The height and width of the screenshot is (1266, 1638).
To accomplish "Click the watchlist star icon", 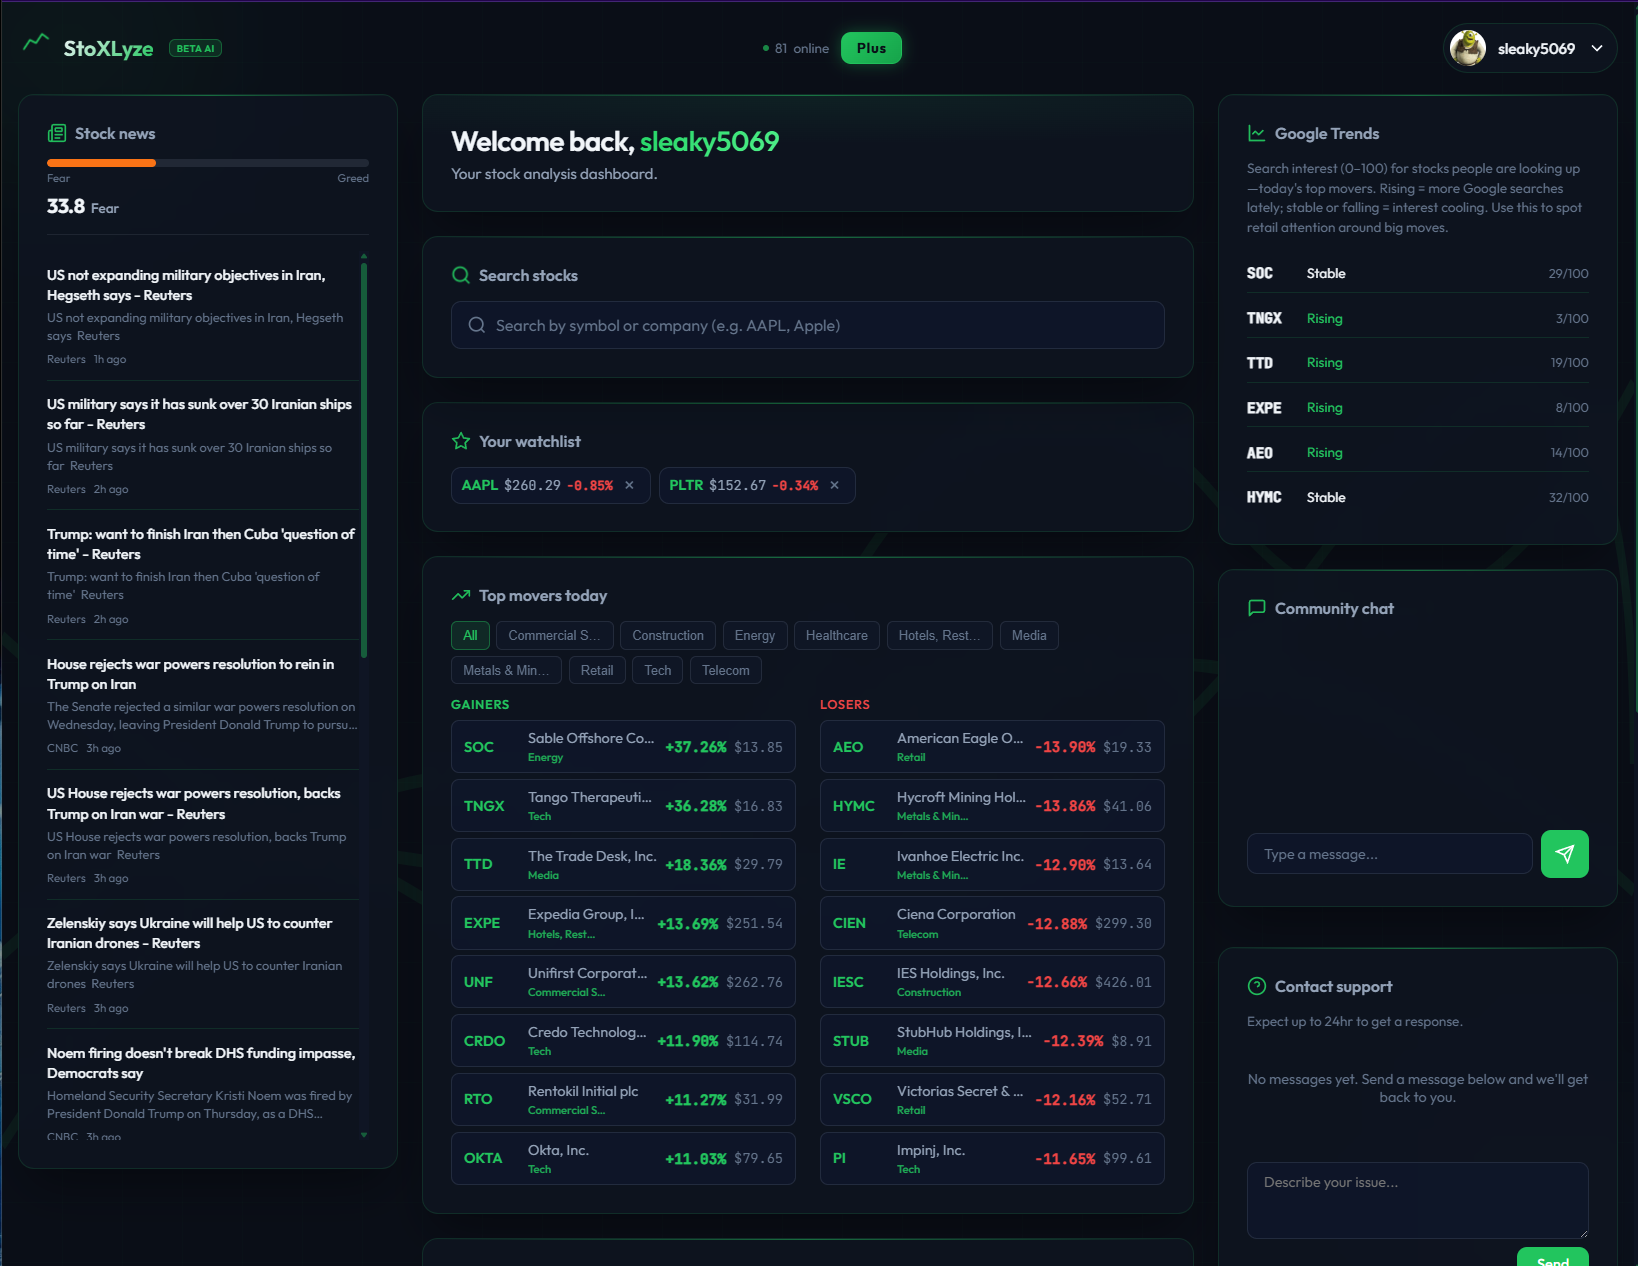I will point(460,440).
